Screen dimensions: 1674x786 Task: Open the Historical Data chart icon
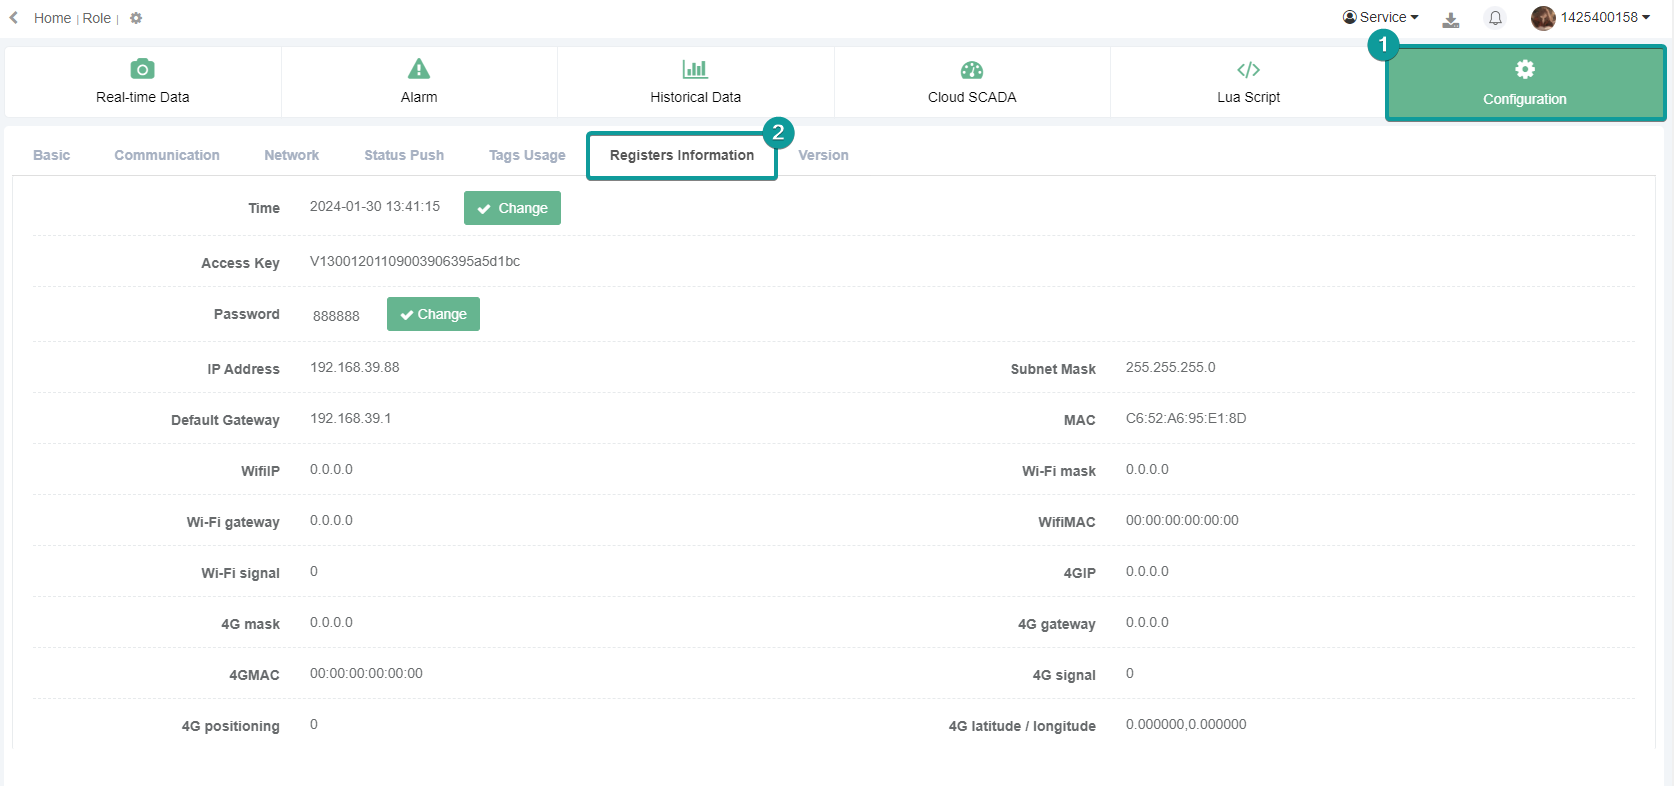point(695,69)
